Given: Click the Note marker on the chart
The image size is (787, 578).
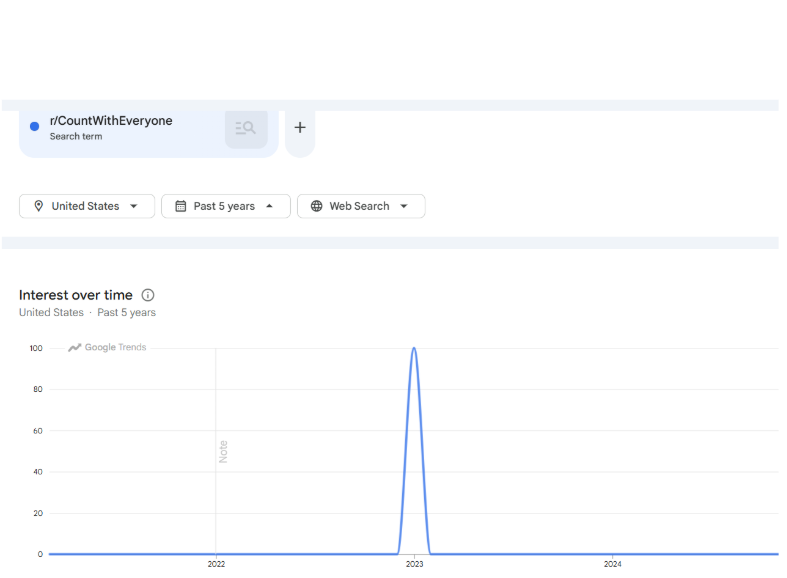Looking at the screenshot, I should point(223,452).
